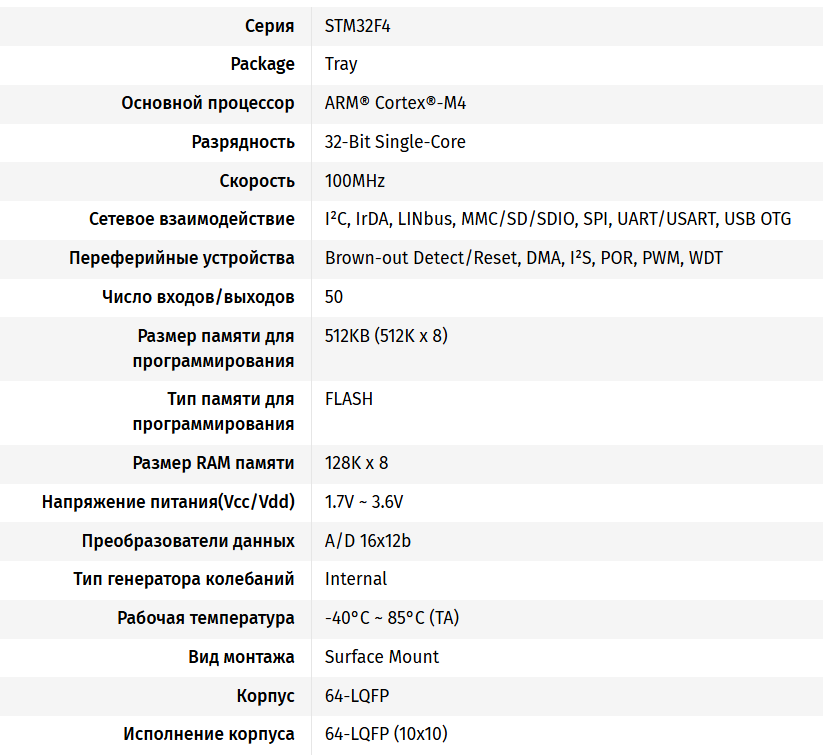Click the Скорость row label
Image resolution: width=823 pixels, height=755 pixels.
coord(257,181)
